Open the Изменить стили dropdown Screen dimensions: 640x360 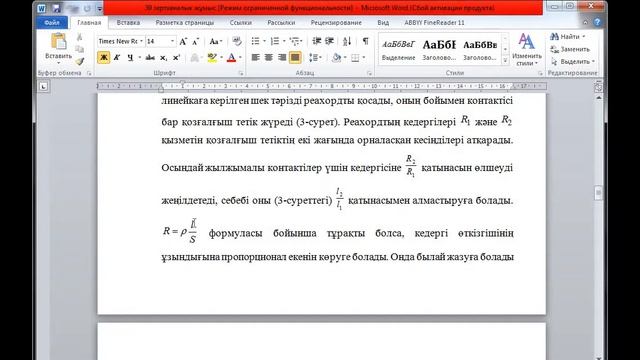pyautogui.click(x=527, y=50)
